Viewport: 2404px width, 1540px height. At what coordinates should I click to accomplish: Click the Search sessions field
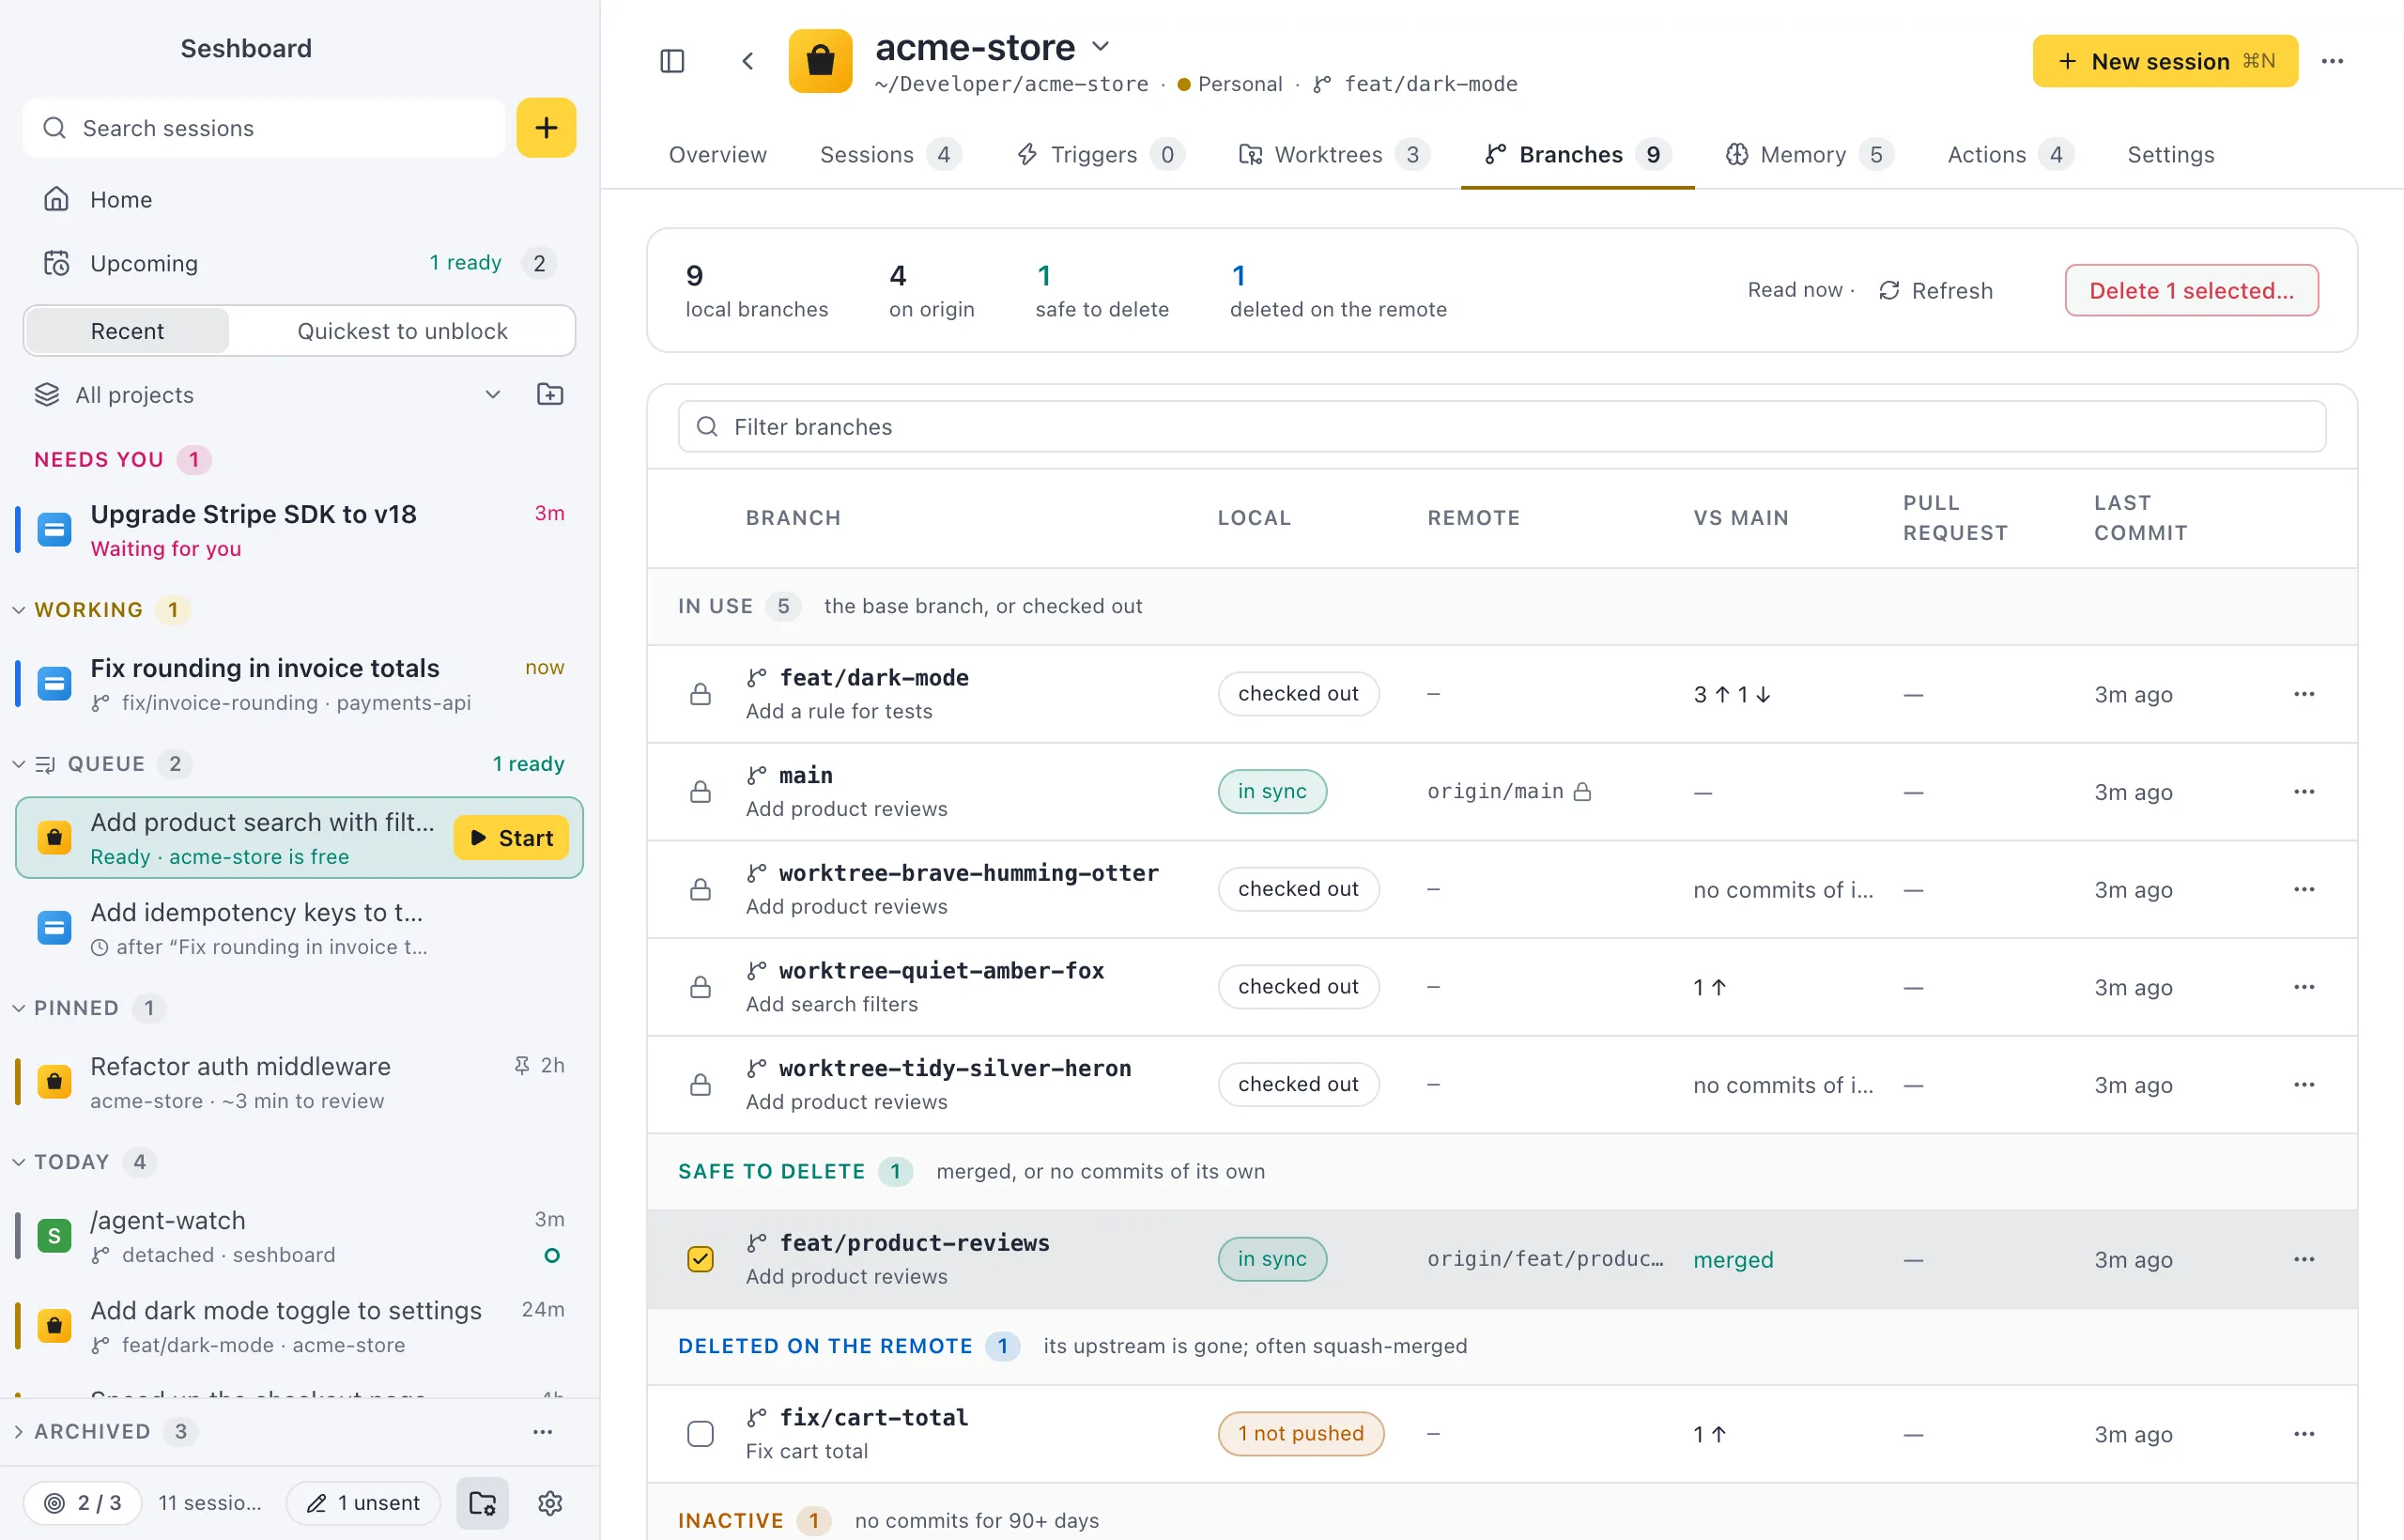click(x=264, y=127)
